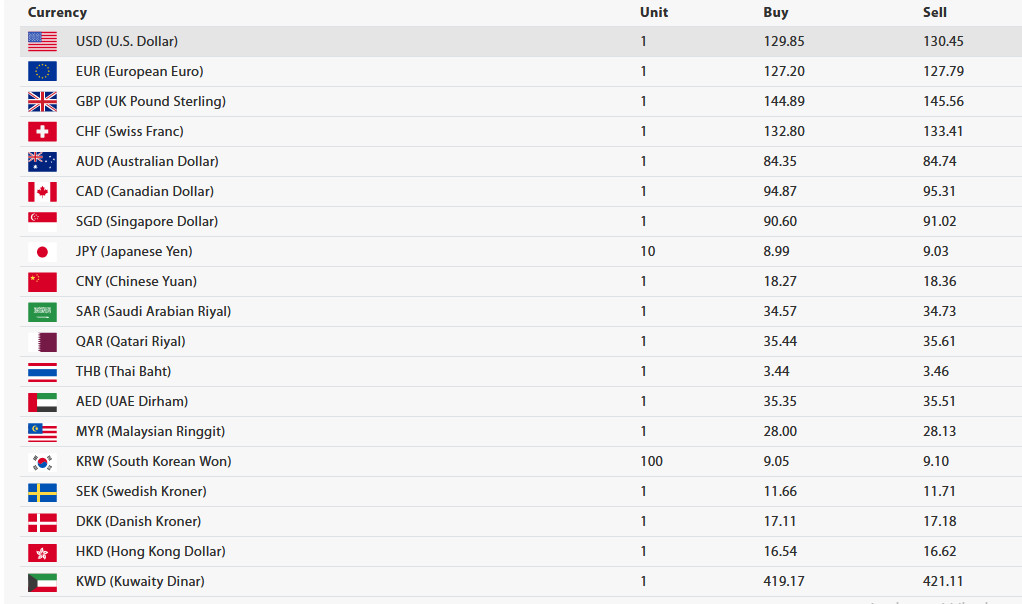1022x604 pixels.
Task: Click the Sell column header
Action: pos(935,12)
